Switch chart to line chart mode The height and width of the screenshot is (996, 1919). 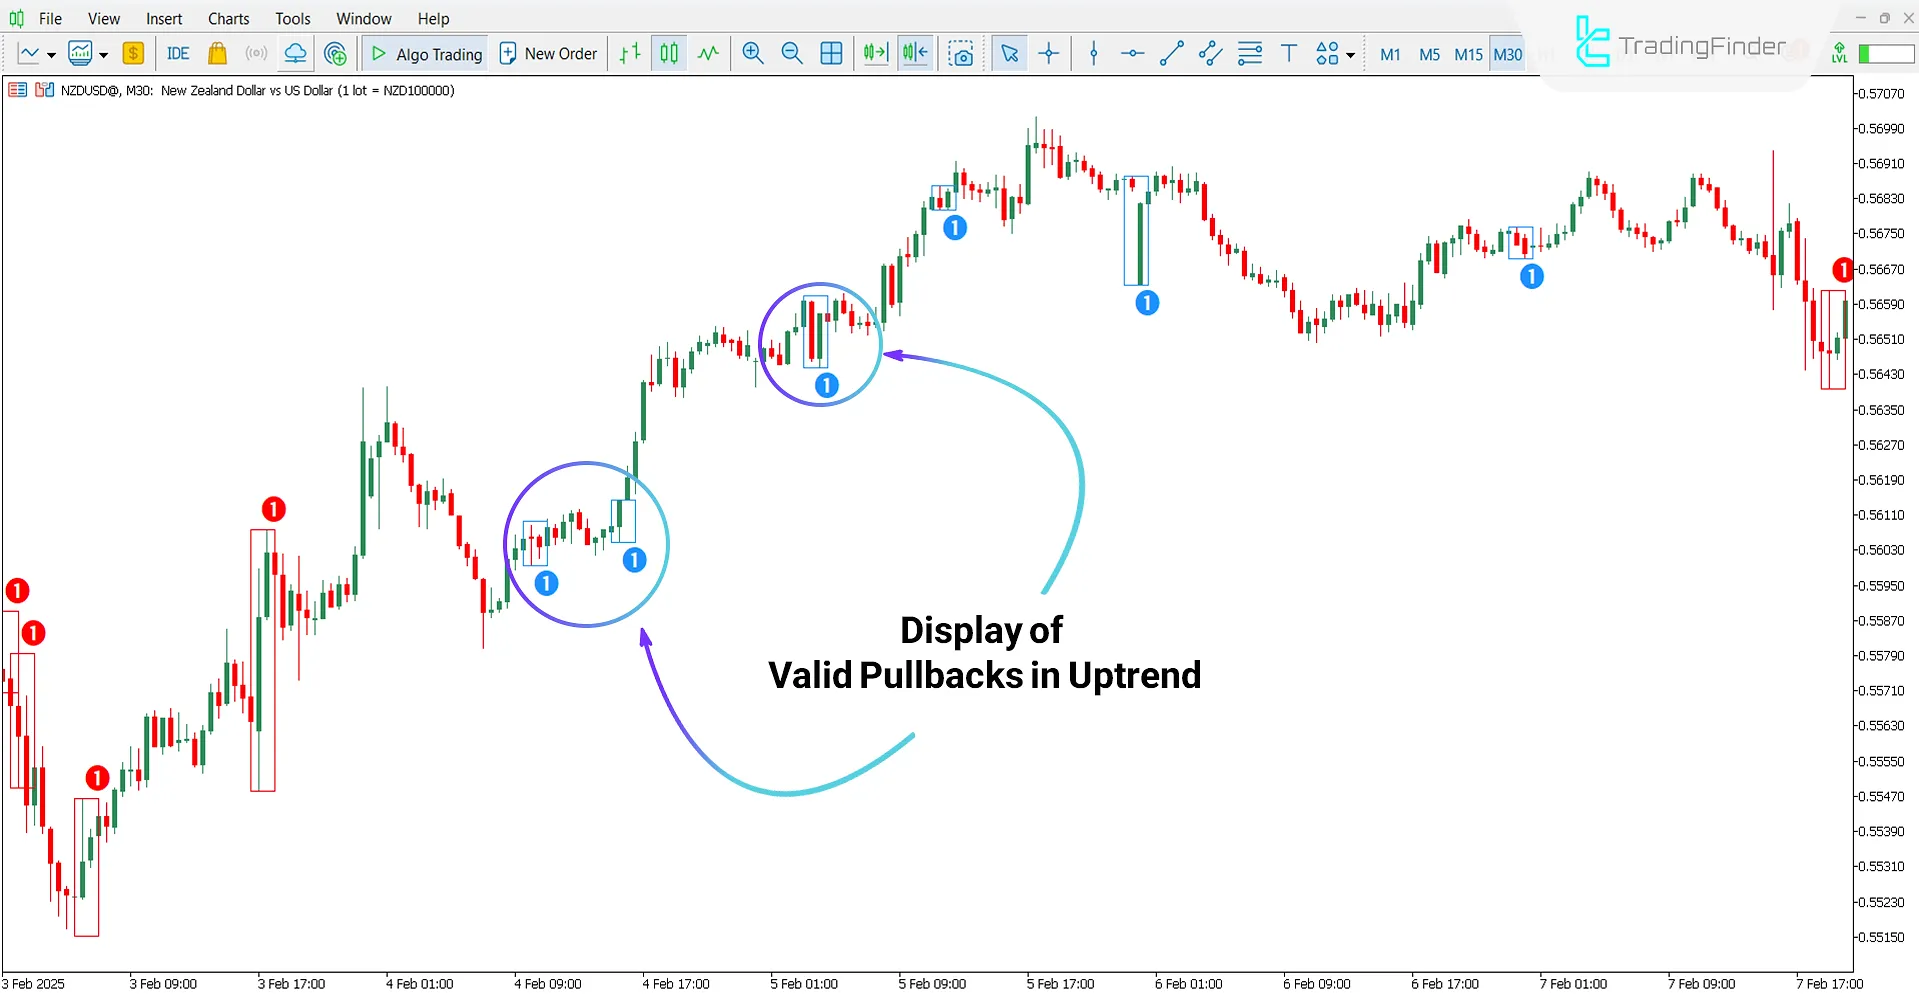tap(28, 53)
